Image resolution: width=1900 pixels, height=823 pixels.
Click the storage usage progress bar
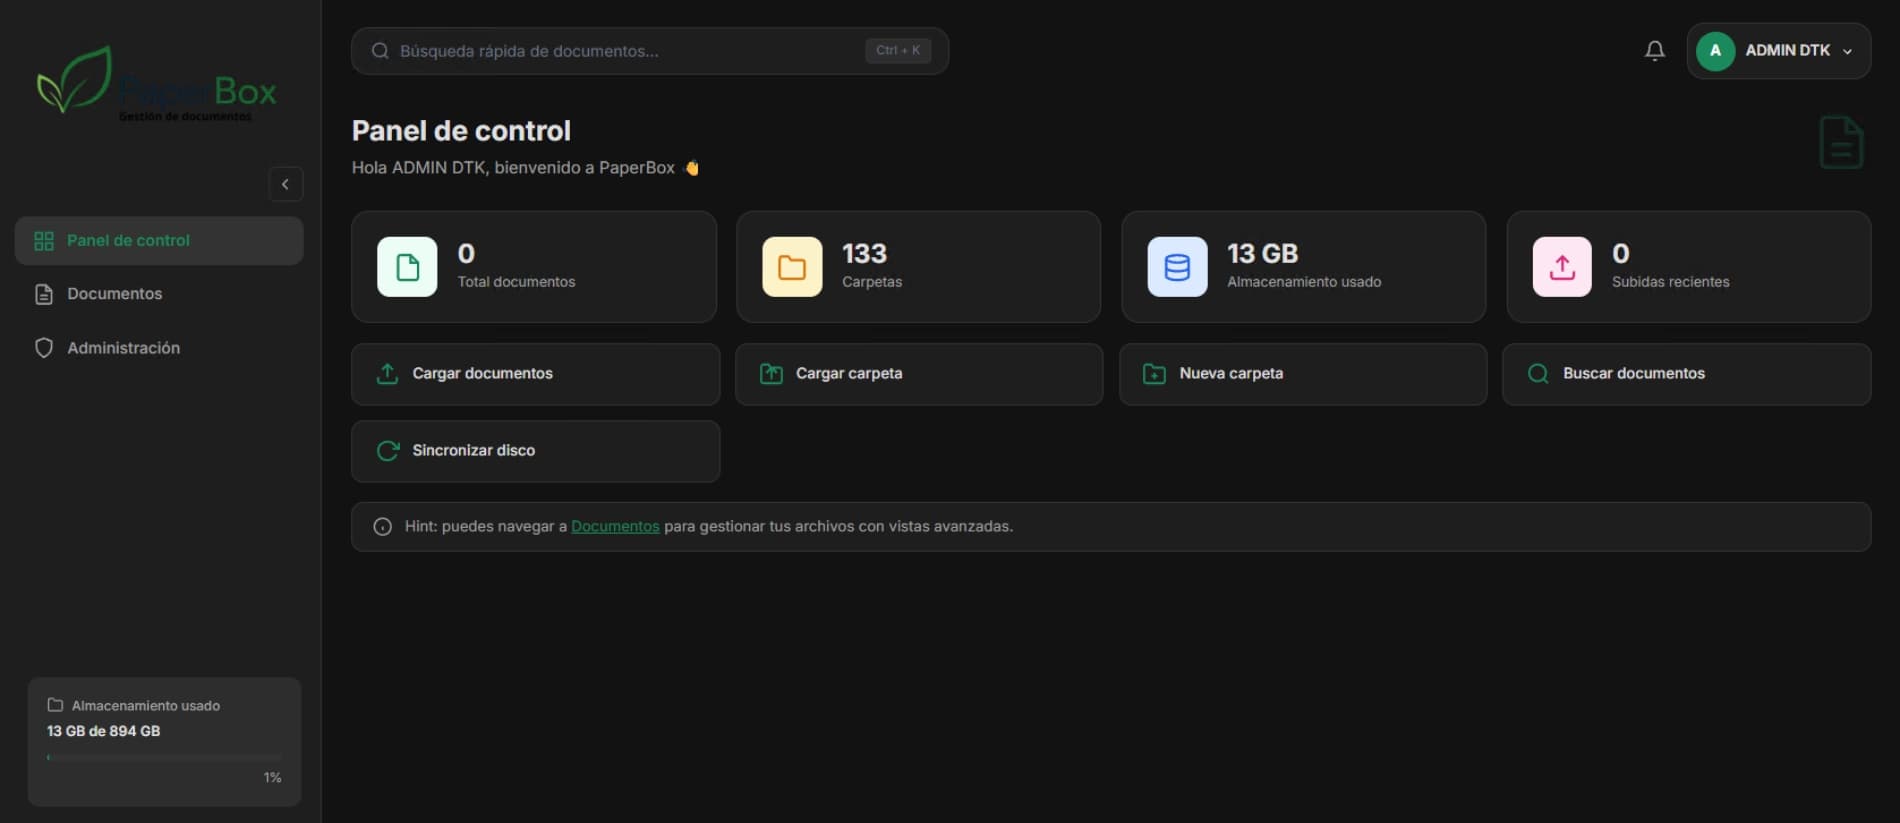pos(164,758)
